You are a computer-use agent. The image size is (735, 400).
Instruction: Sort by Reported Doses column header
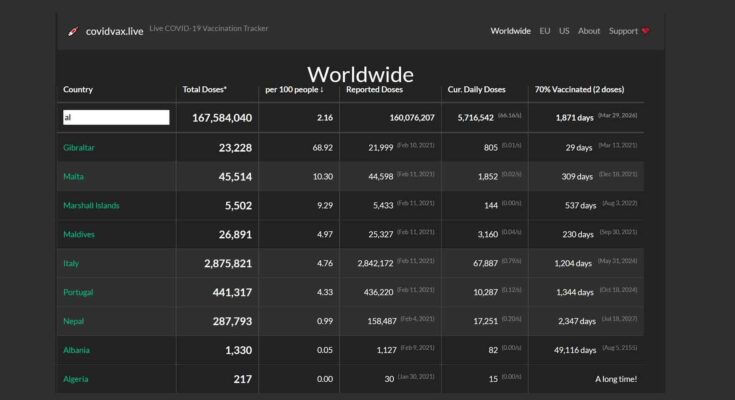374,90
